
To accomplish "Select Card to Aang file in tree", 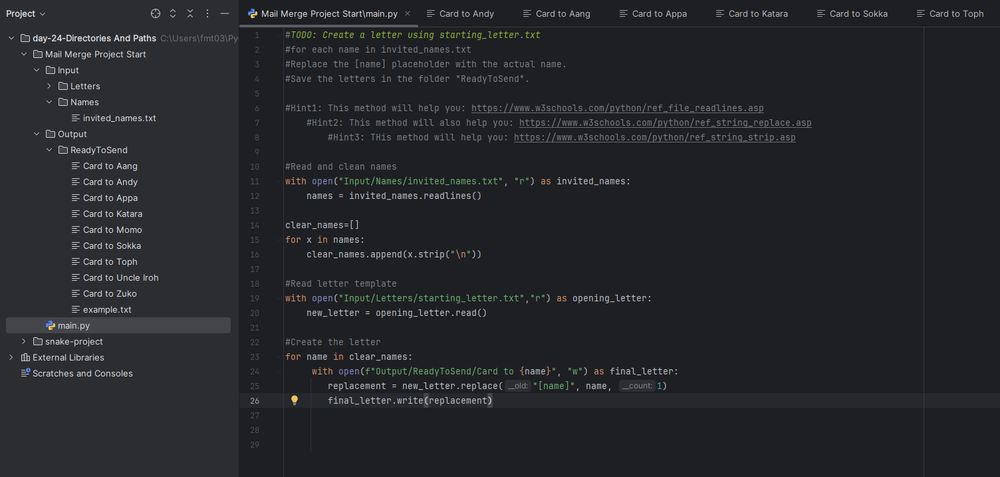I will tap(110, 166).
